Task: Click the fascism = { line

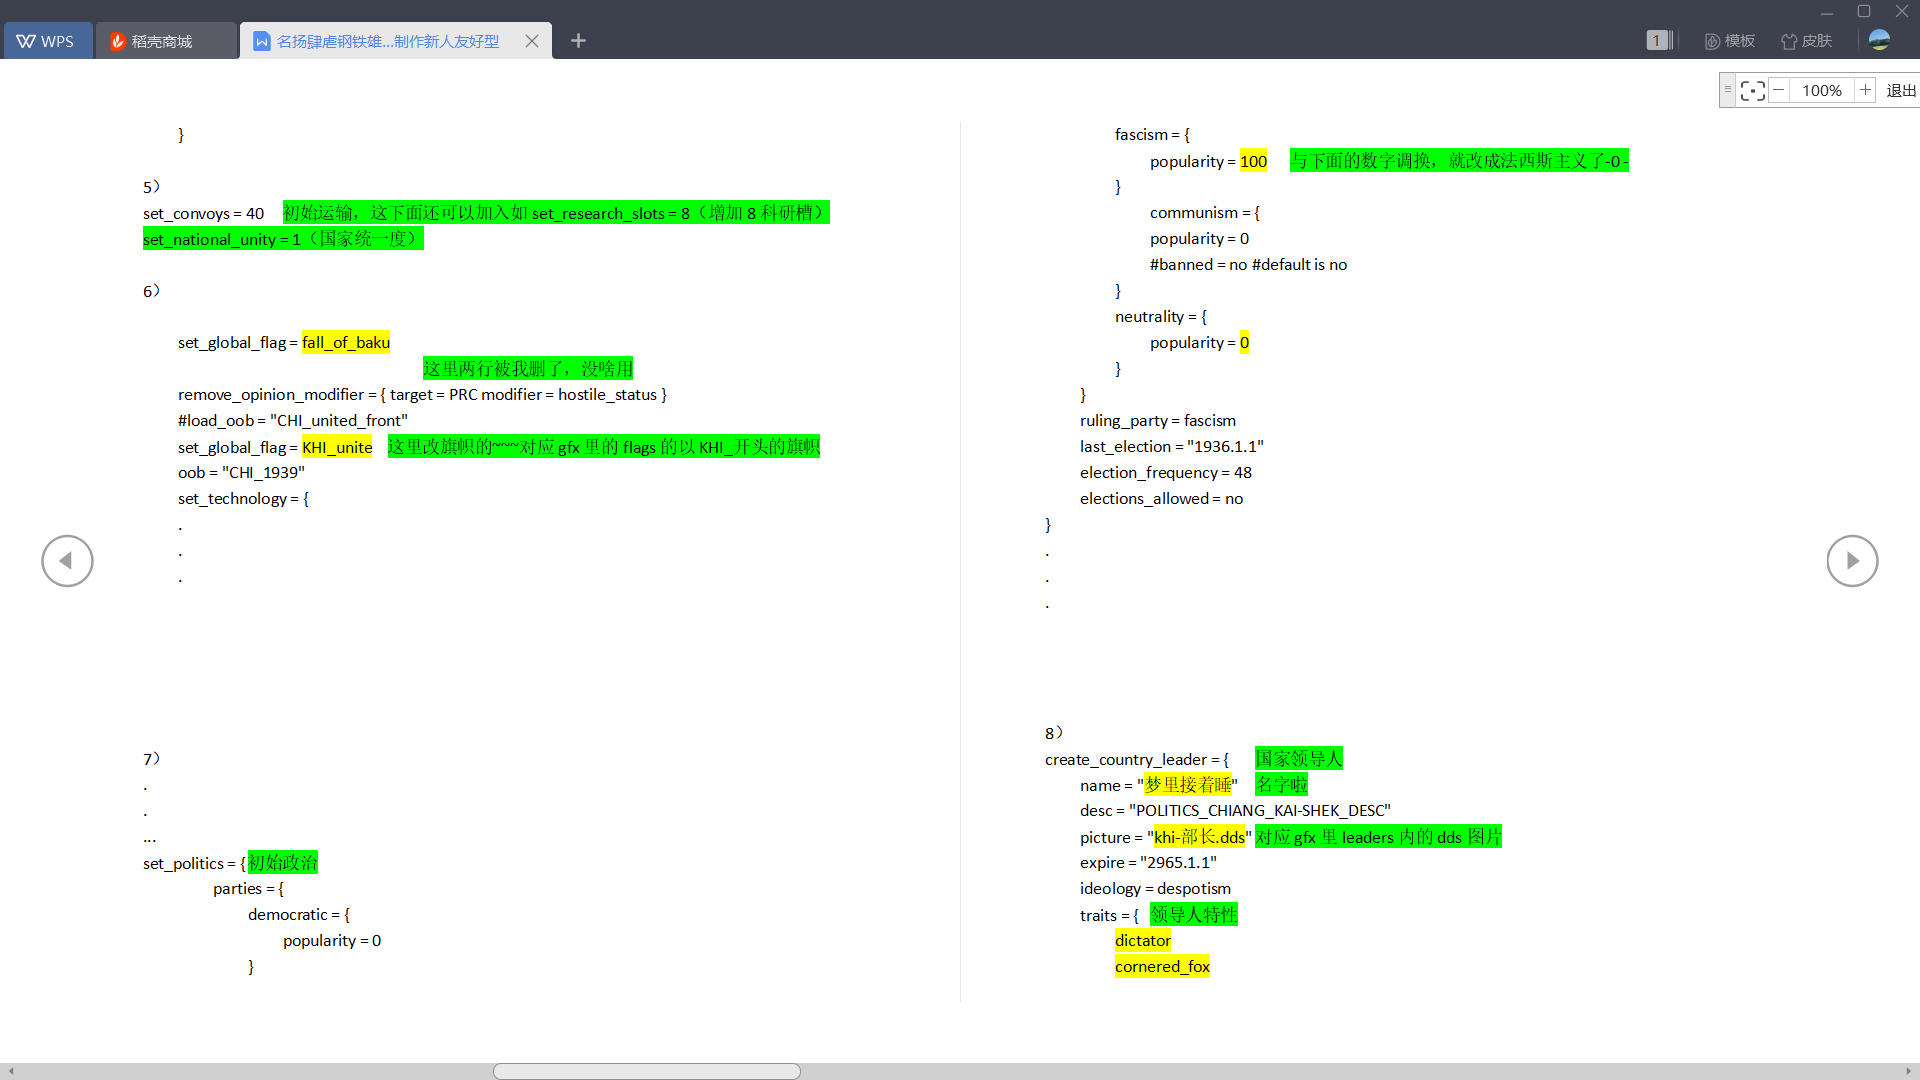Action: click(1152, 135)
